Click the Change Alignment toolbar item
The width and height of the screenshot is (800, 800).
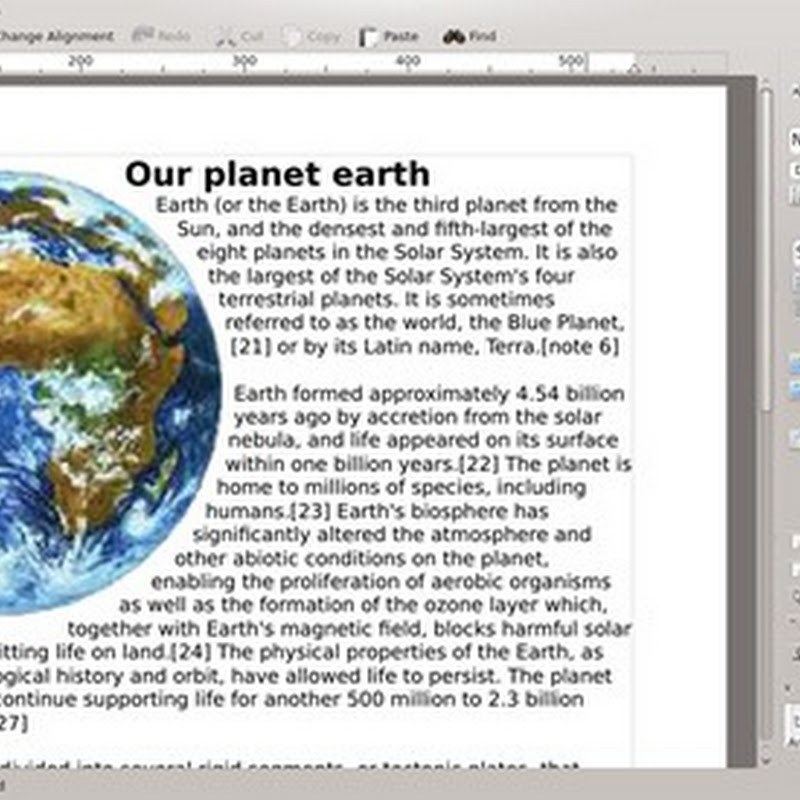coord(56,37)
